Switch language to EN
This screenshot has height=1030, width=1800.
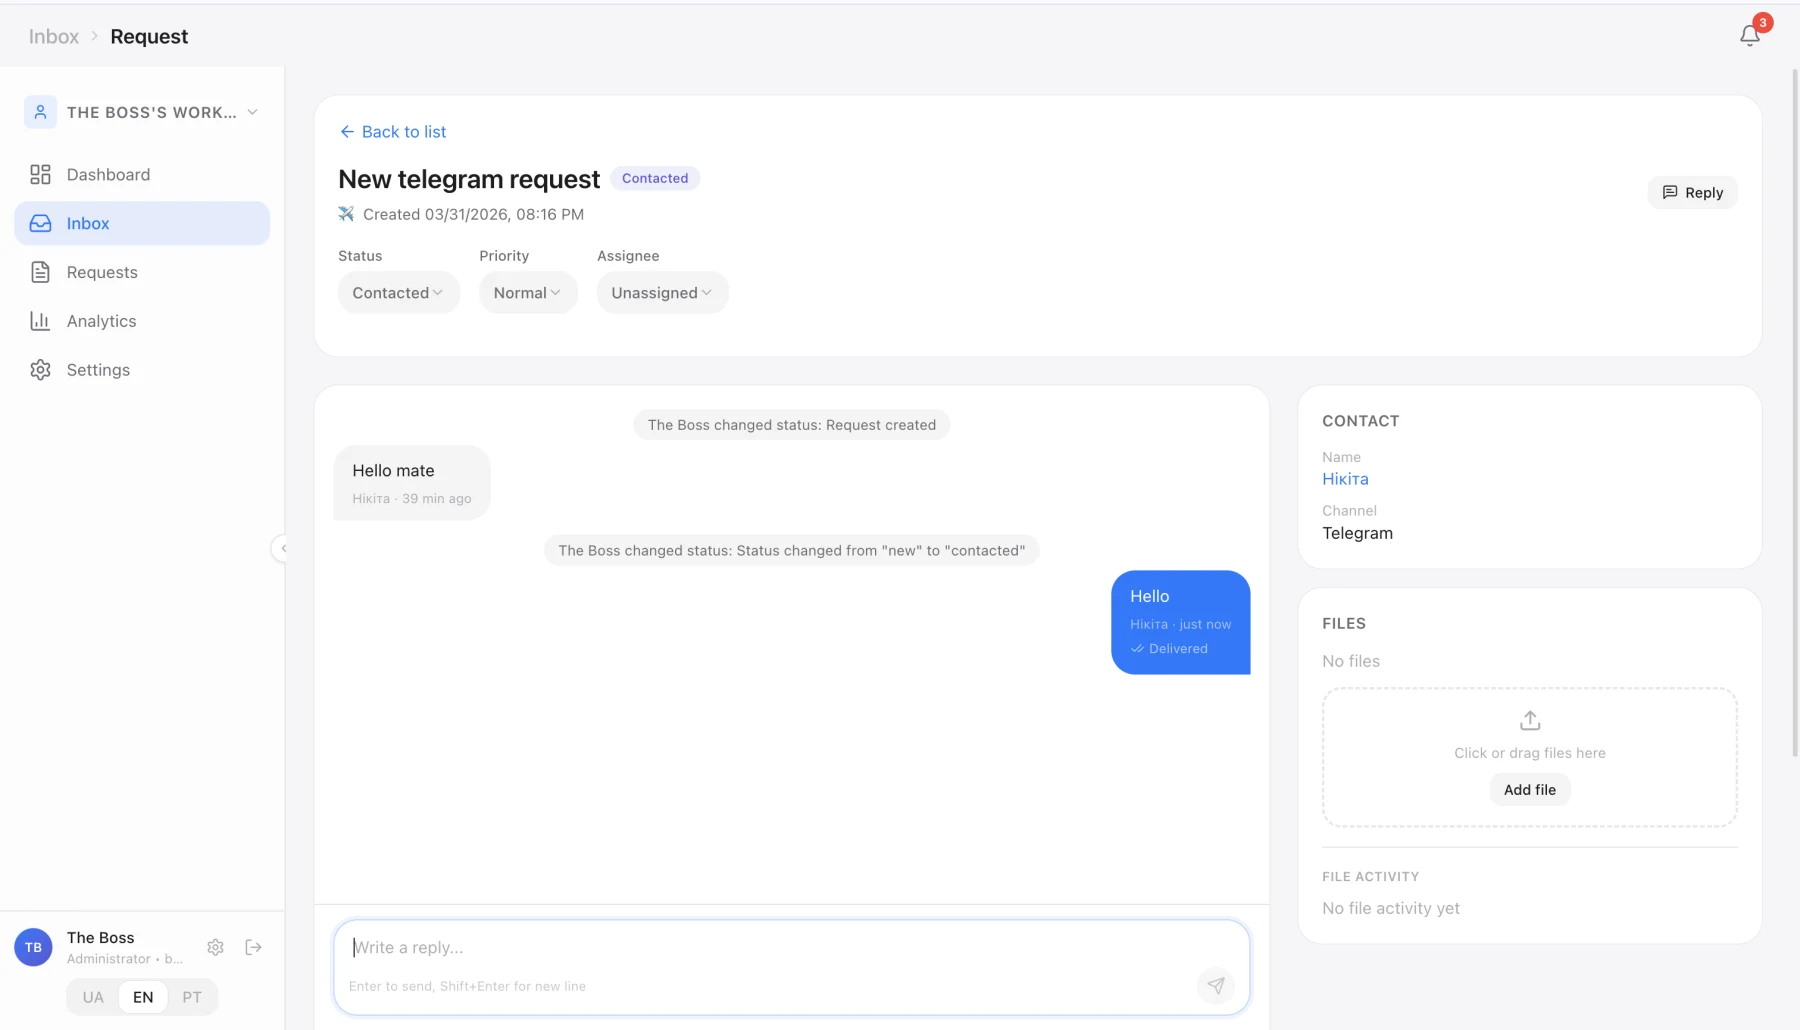(143, 997)
